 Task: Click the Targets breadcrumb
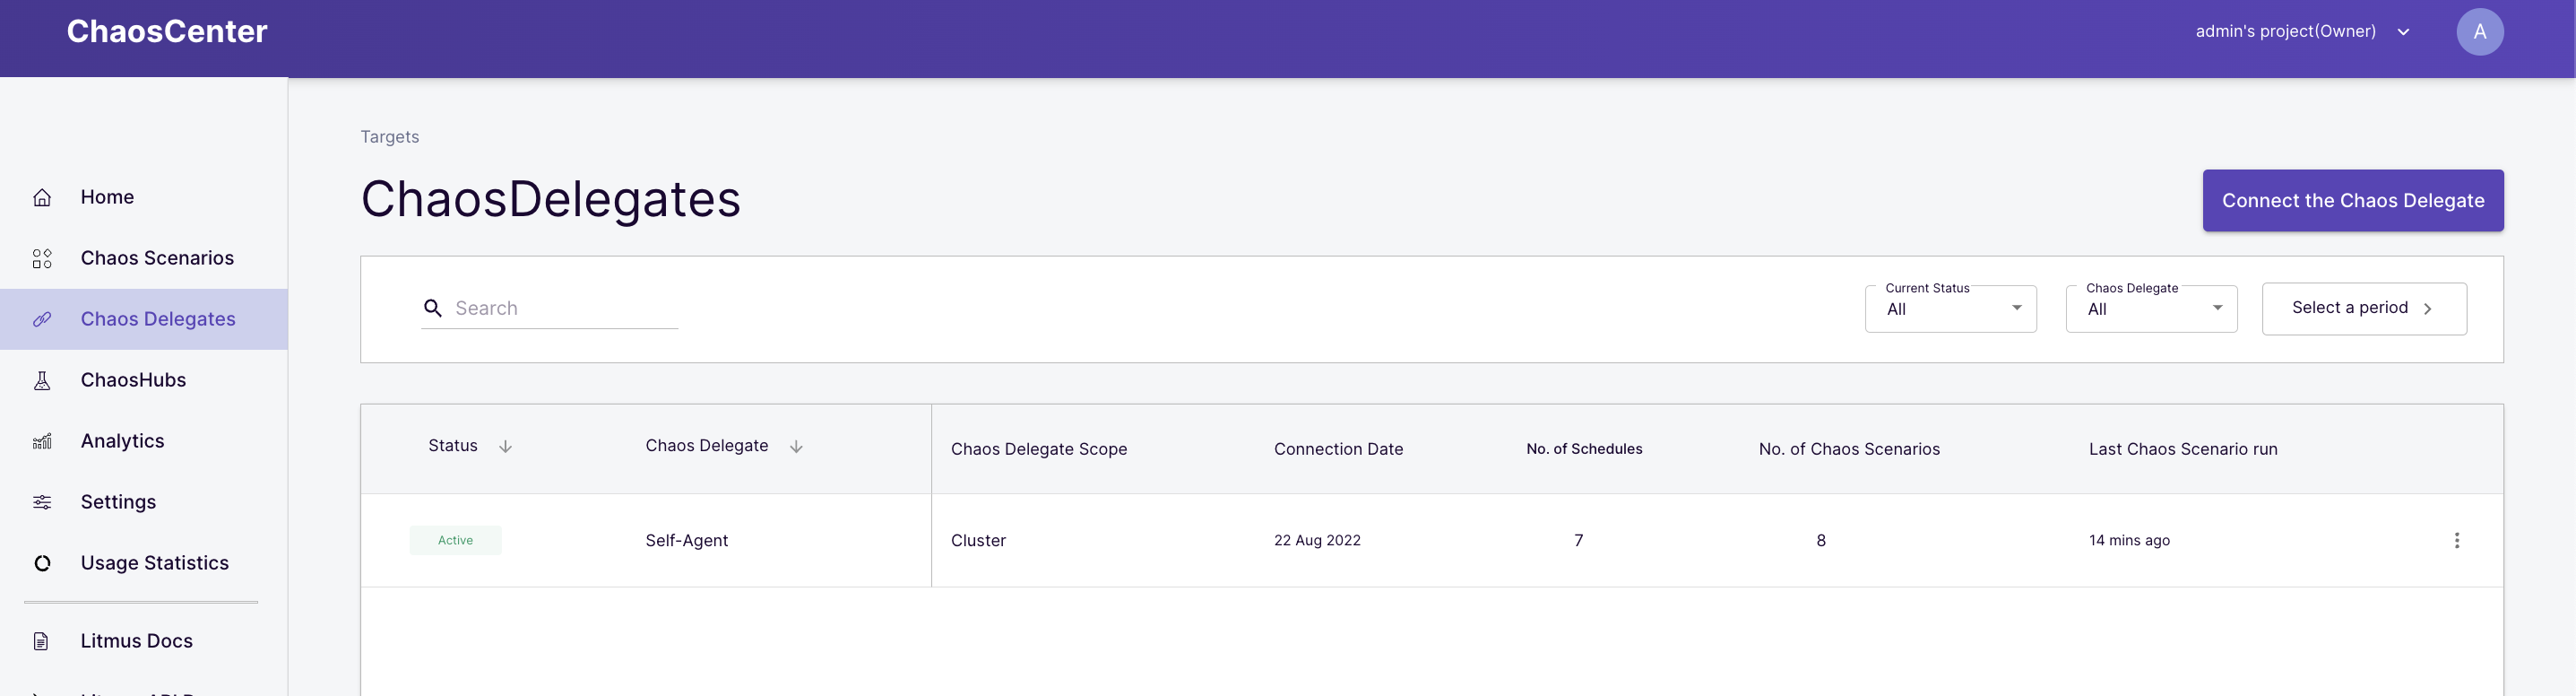[389, 137]
